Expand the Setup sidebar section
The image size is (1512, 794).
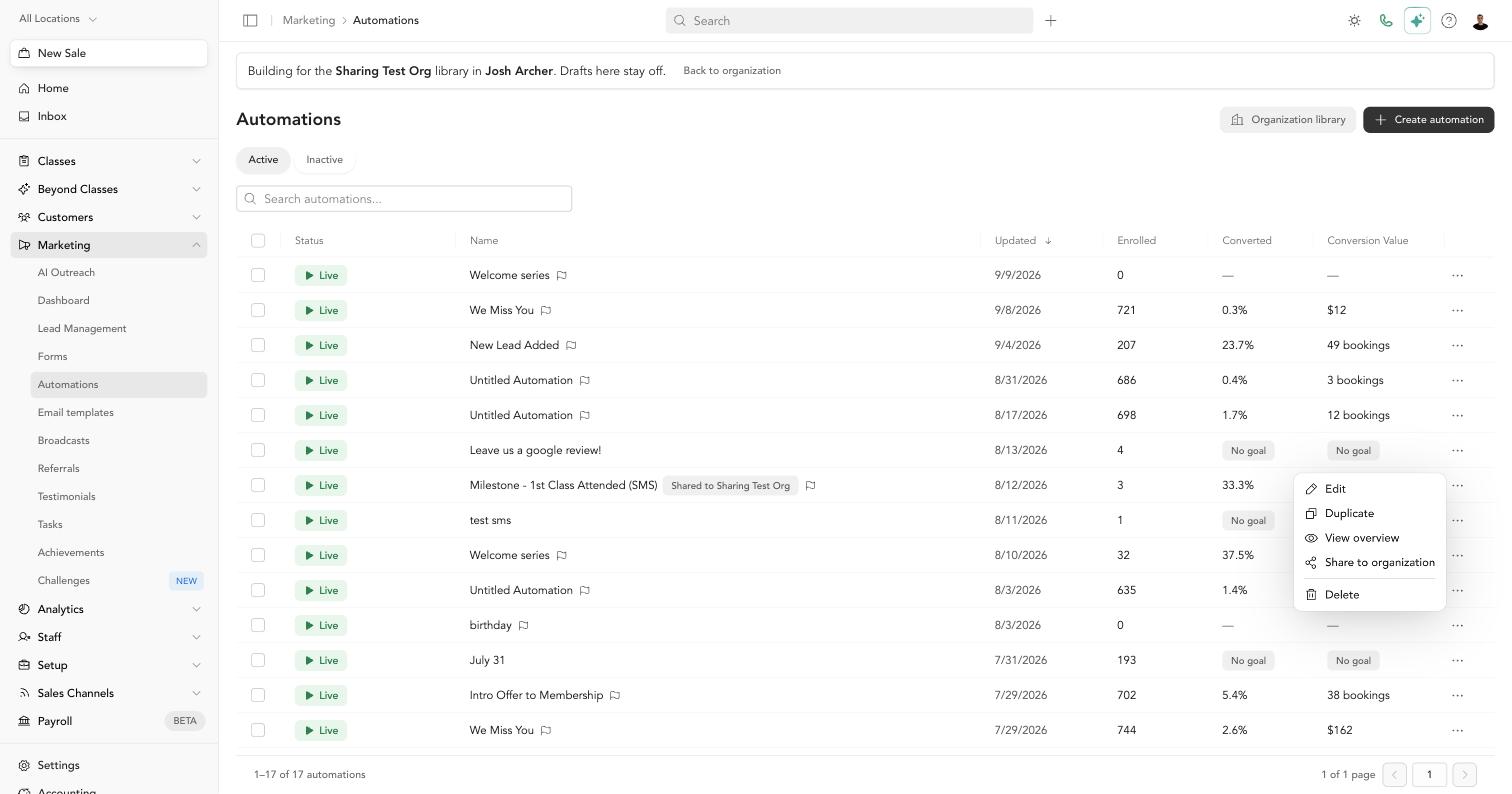click(x=109, y=665)
